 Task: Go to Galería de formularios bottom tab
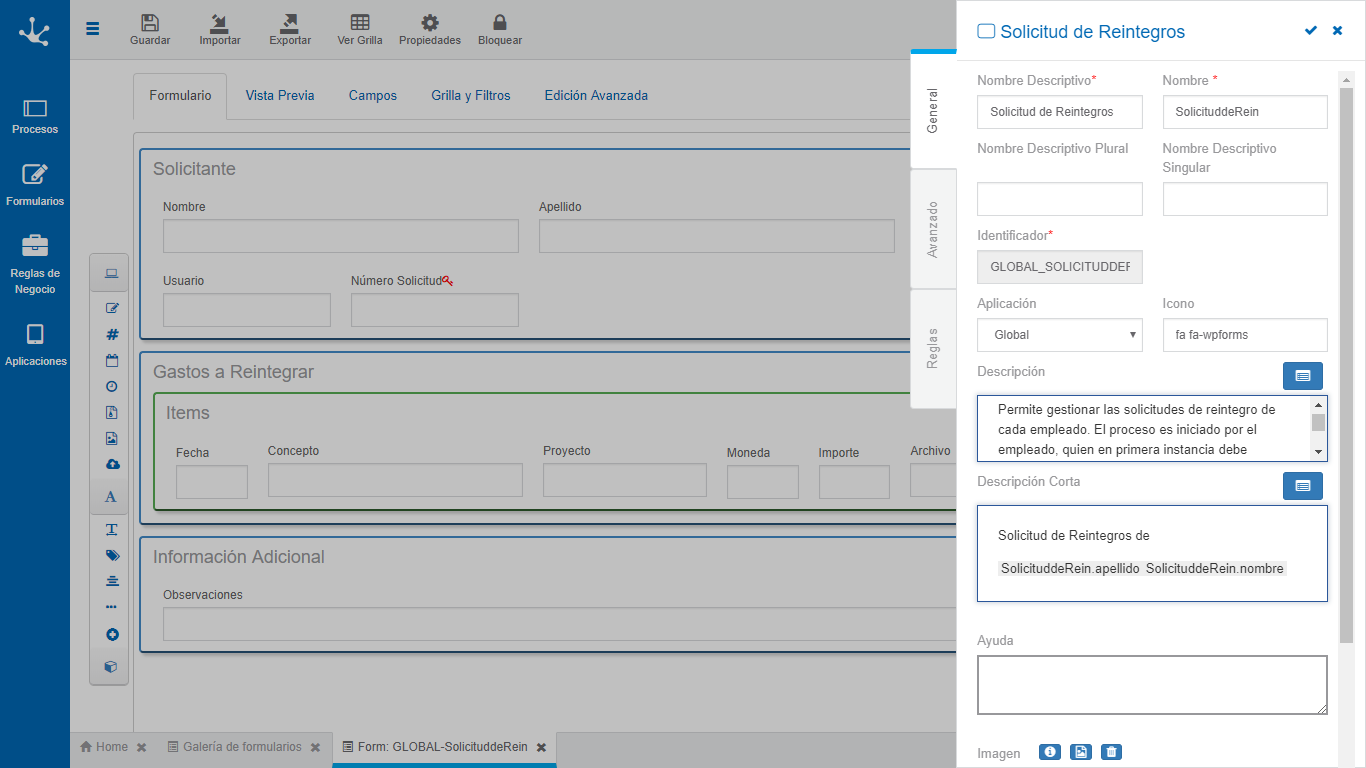tap(235, 747)
